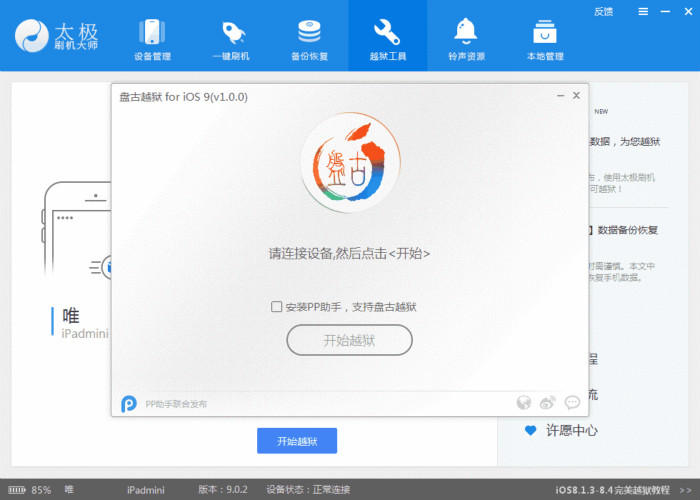Click the 反馈 feedback link

[x=603, y=12]
